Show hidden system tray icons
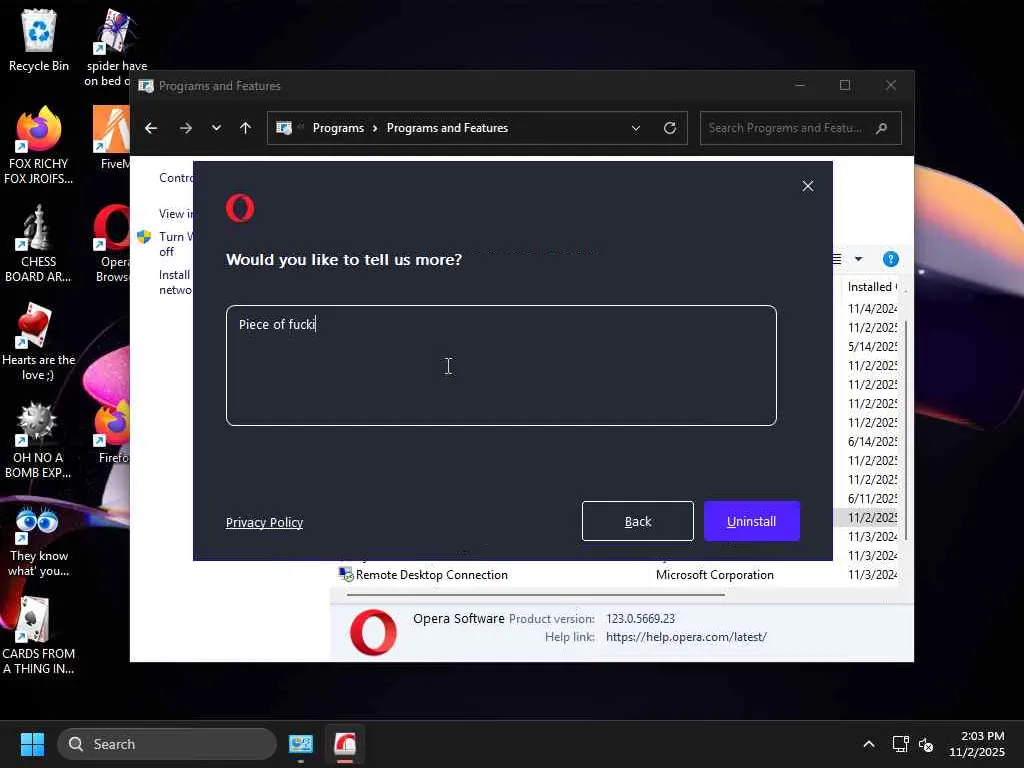 869,744
